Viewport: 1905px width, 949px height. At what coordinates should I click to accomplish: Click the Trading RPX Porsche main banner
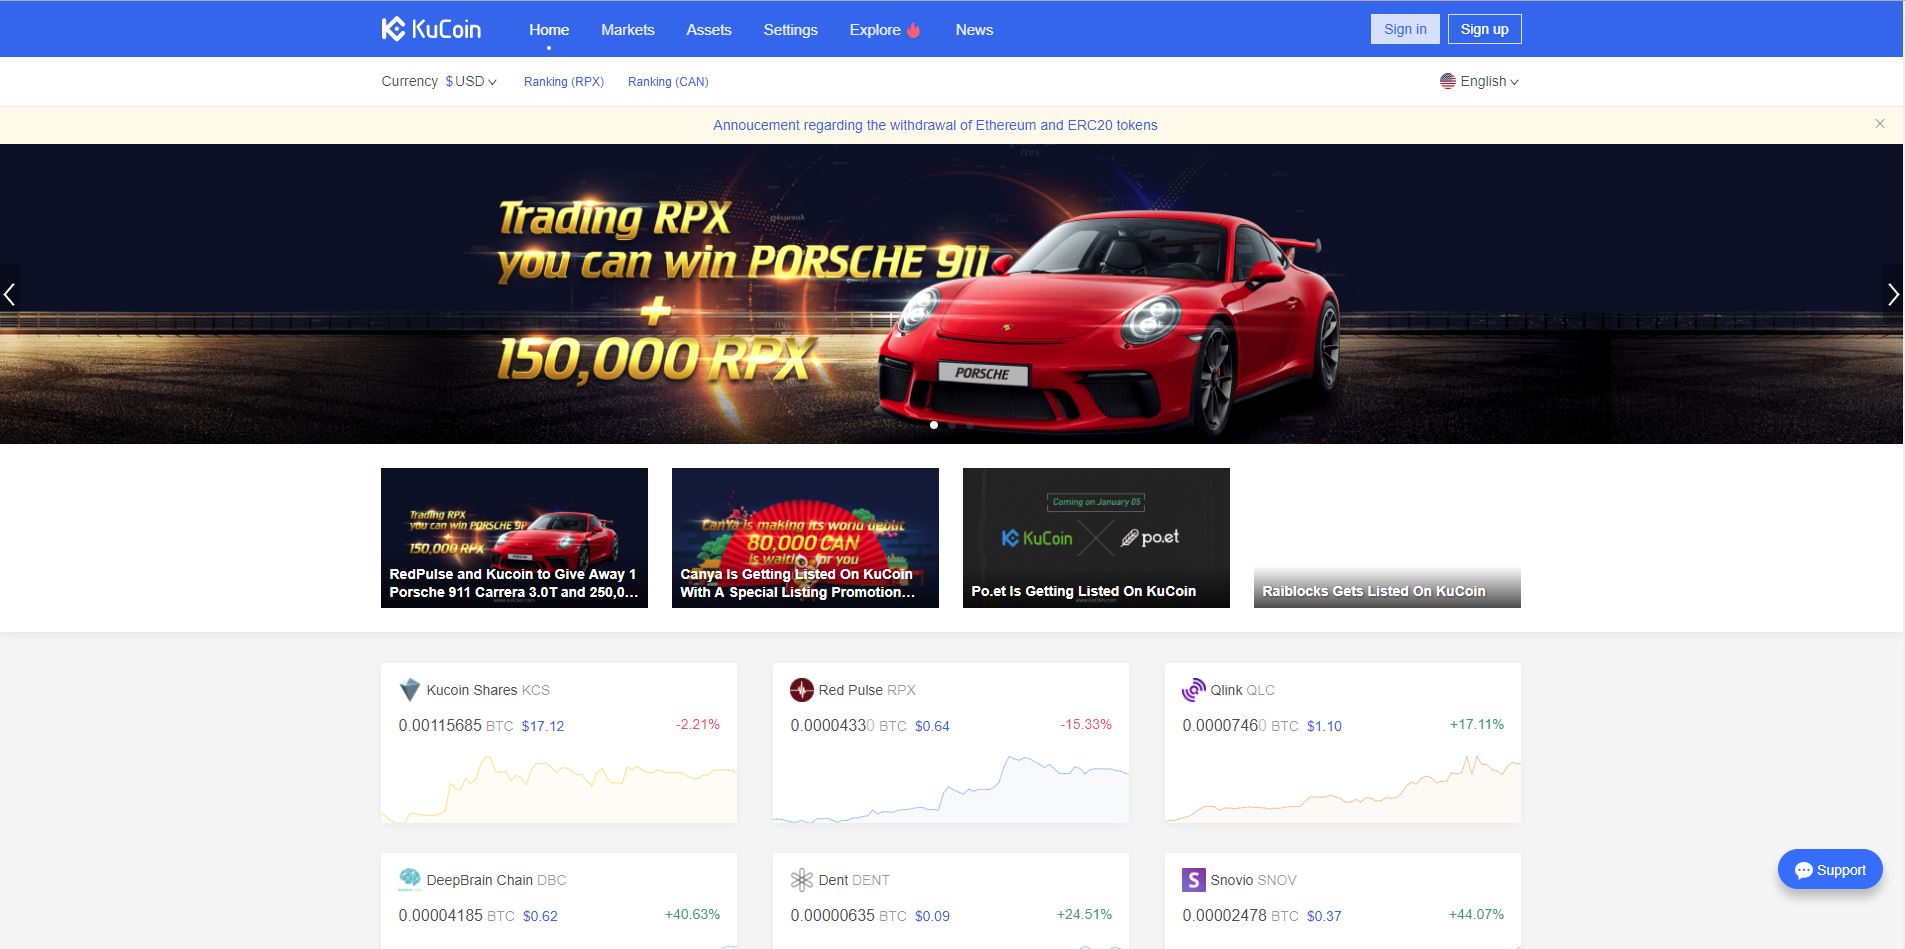pos(951,294)
